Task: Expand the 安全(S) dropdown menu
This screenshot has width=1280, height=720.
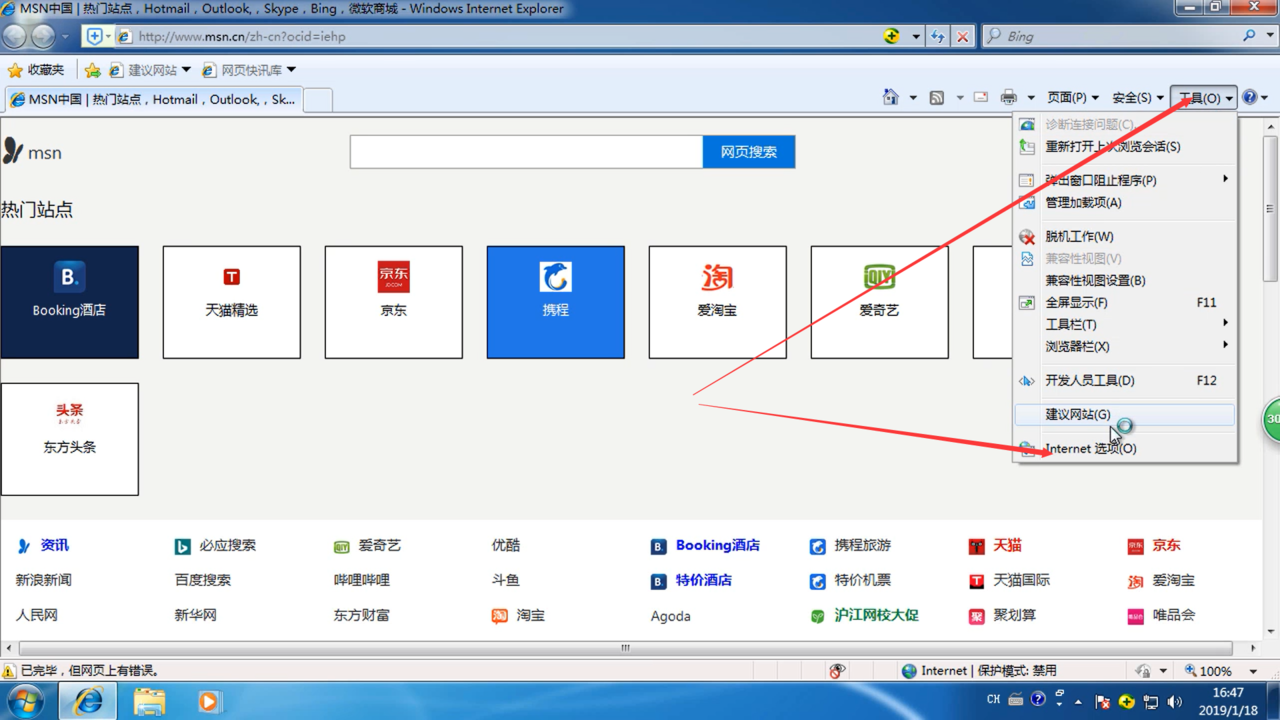Action: [x=1138, y=97]
